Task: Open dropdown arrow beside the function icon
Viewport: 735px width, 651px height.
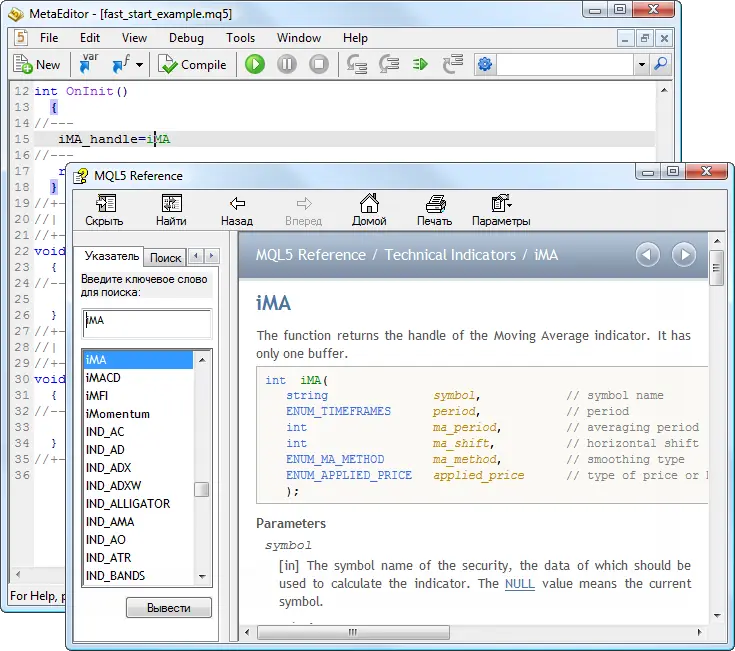Action: point(139,65)
